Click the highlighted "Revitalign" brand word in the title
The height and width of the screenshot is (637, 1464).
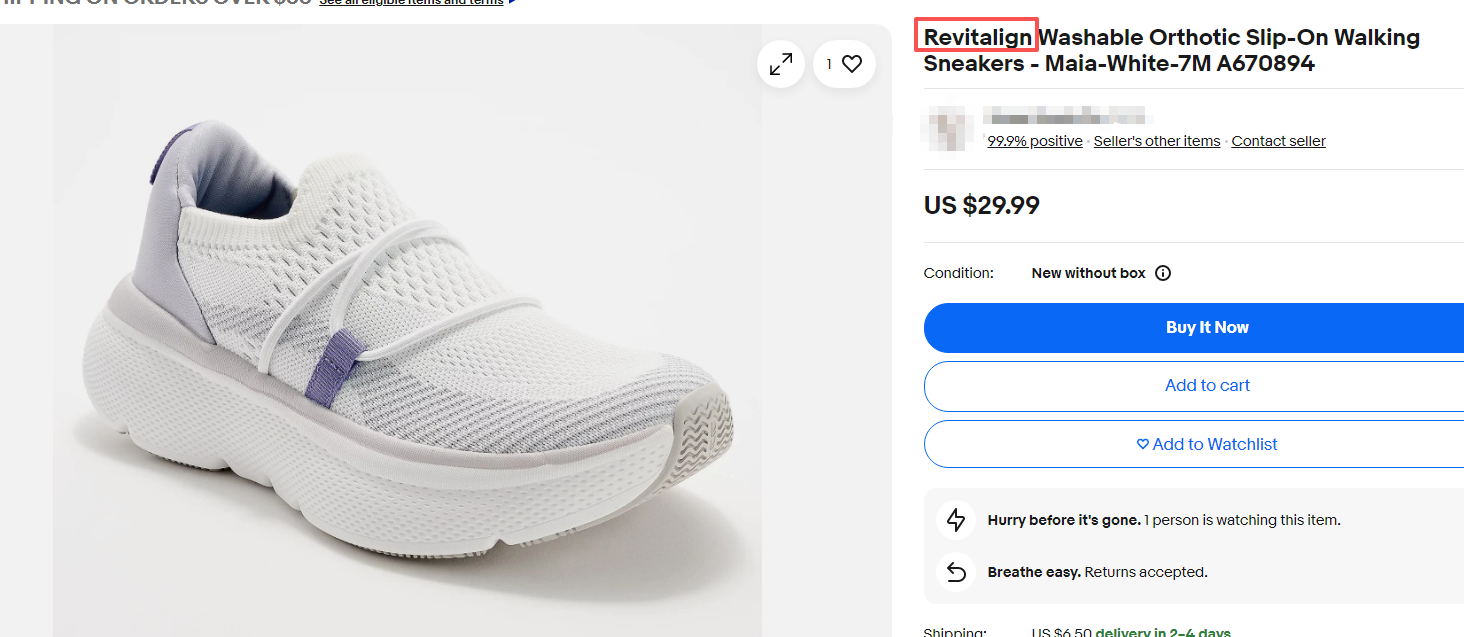(977, 38)
